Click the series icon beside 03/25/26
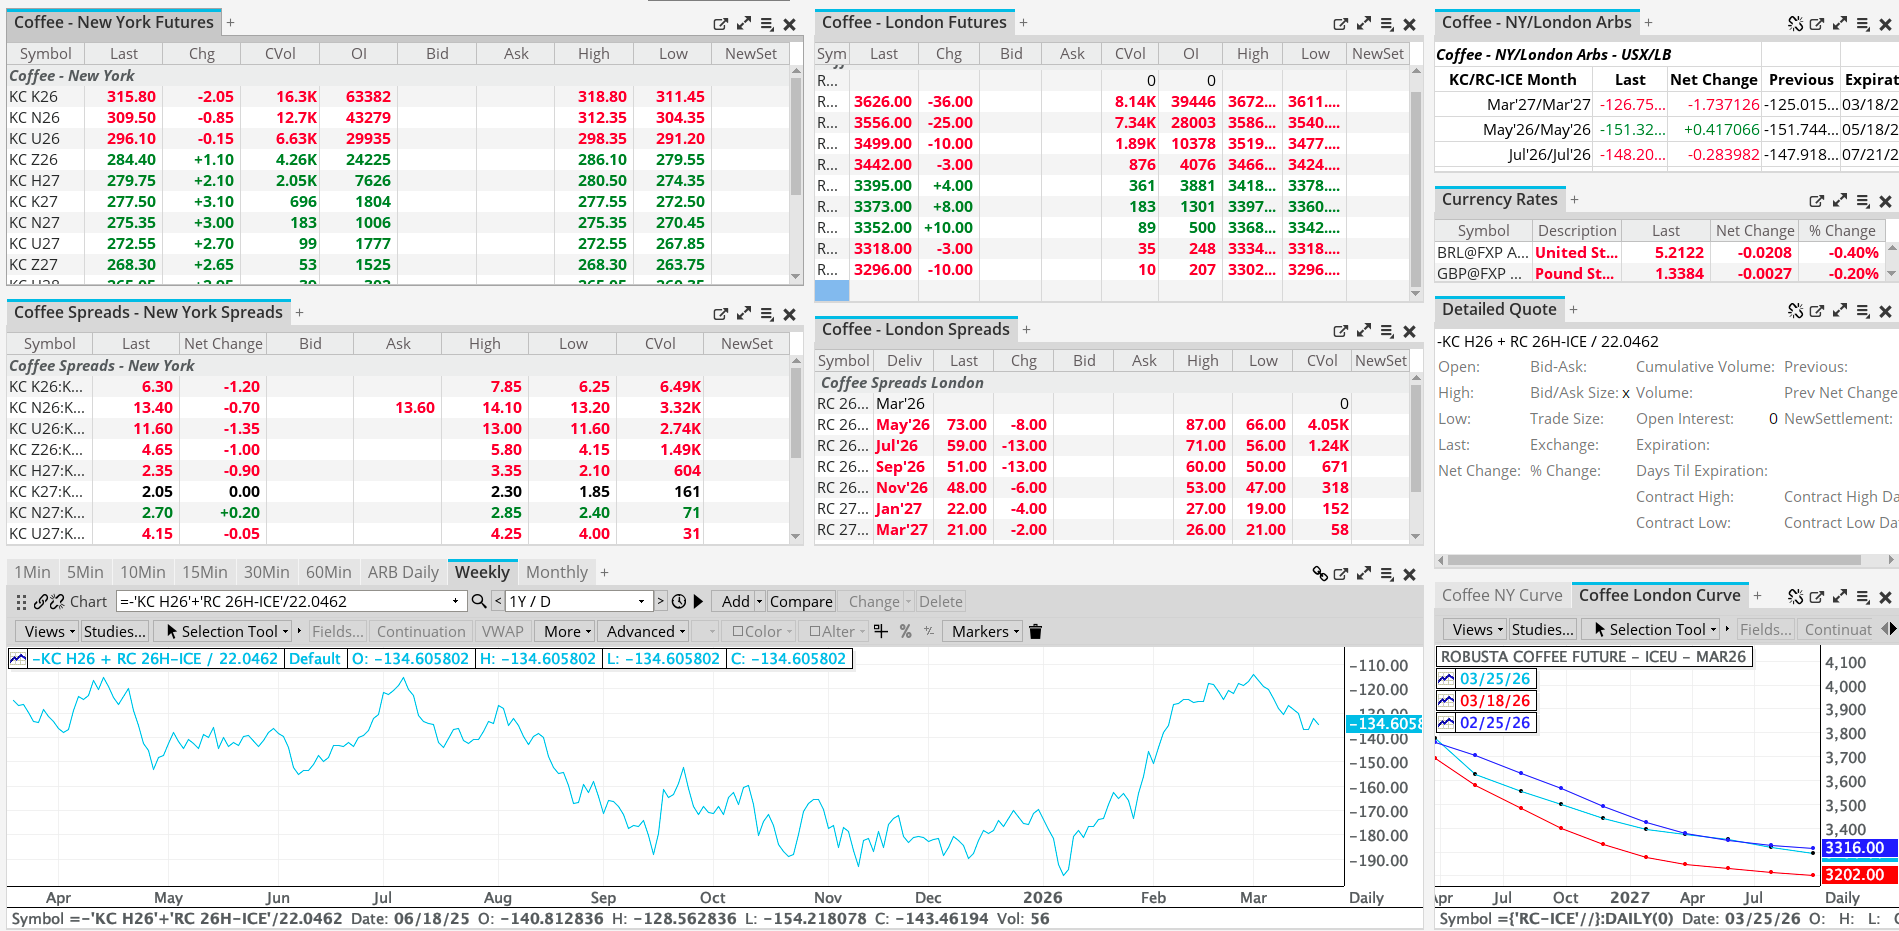This screenshot has width=1899, height=931. point(1446,679)
